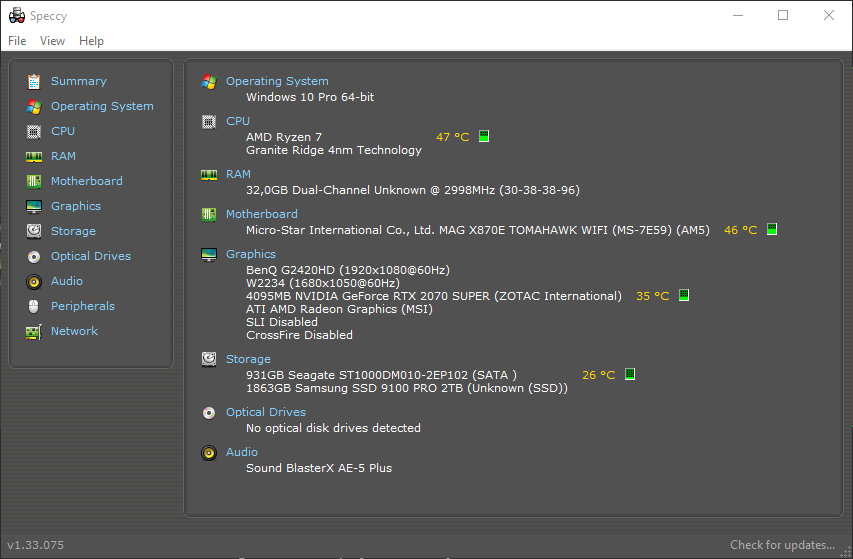Click the drive icon beside main Storage heading
853x559 pixels.
(209, 359)
